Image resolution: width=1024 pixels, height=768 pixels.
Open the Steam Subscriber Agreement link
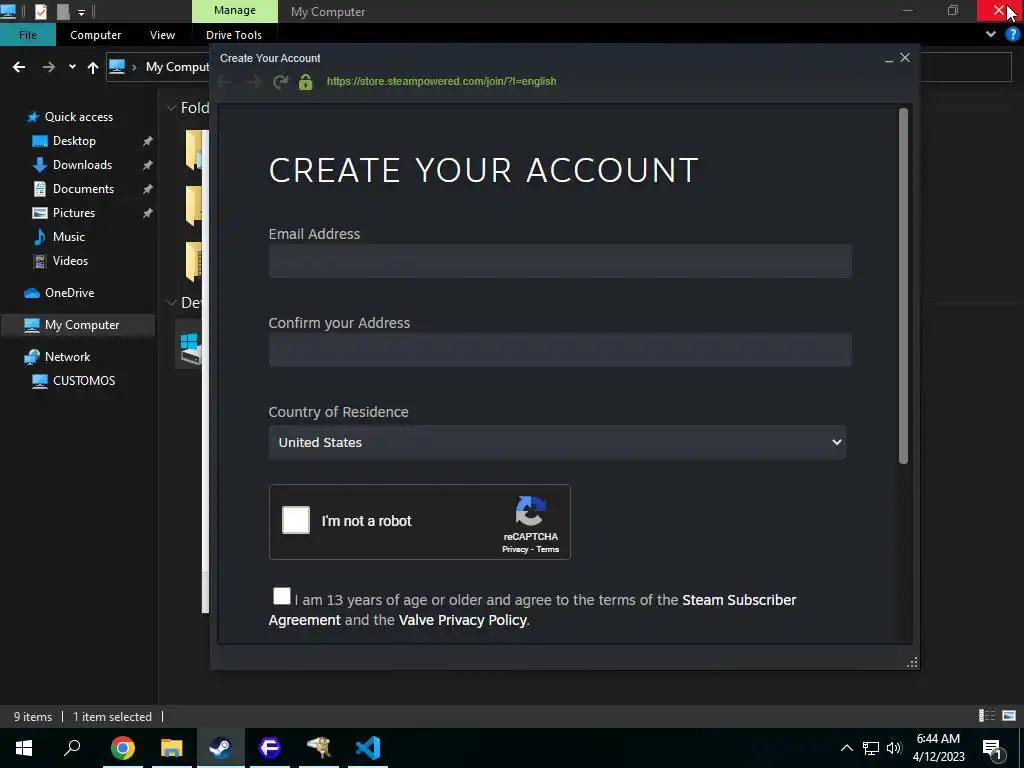[x=739, y=600]
